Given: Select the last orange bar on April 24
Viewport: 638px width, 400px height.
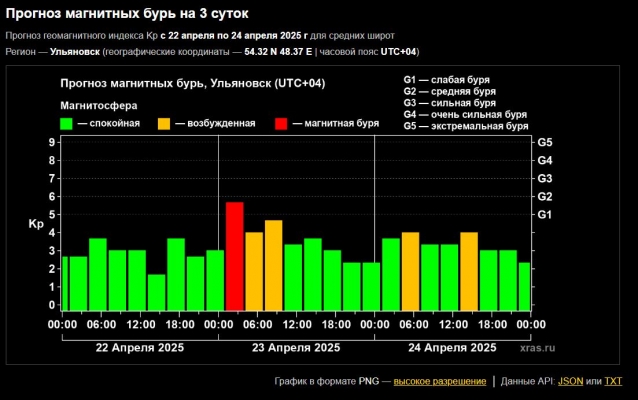Looking at the screenshot, I should [469, 271].
